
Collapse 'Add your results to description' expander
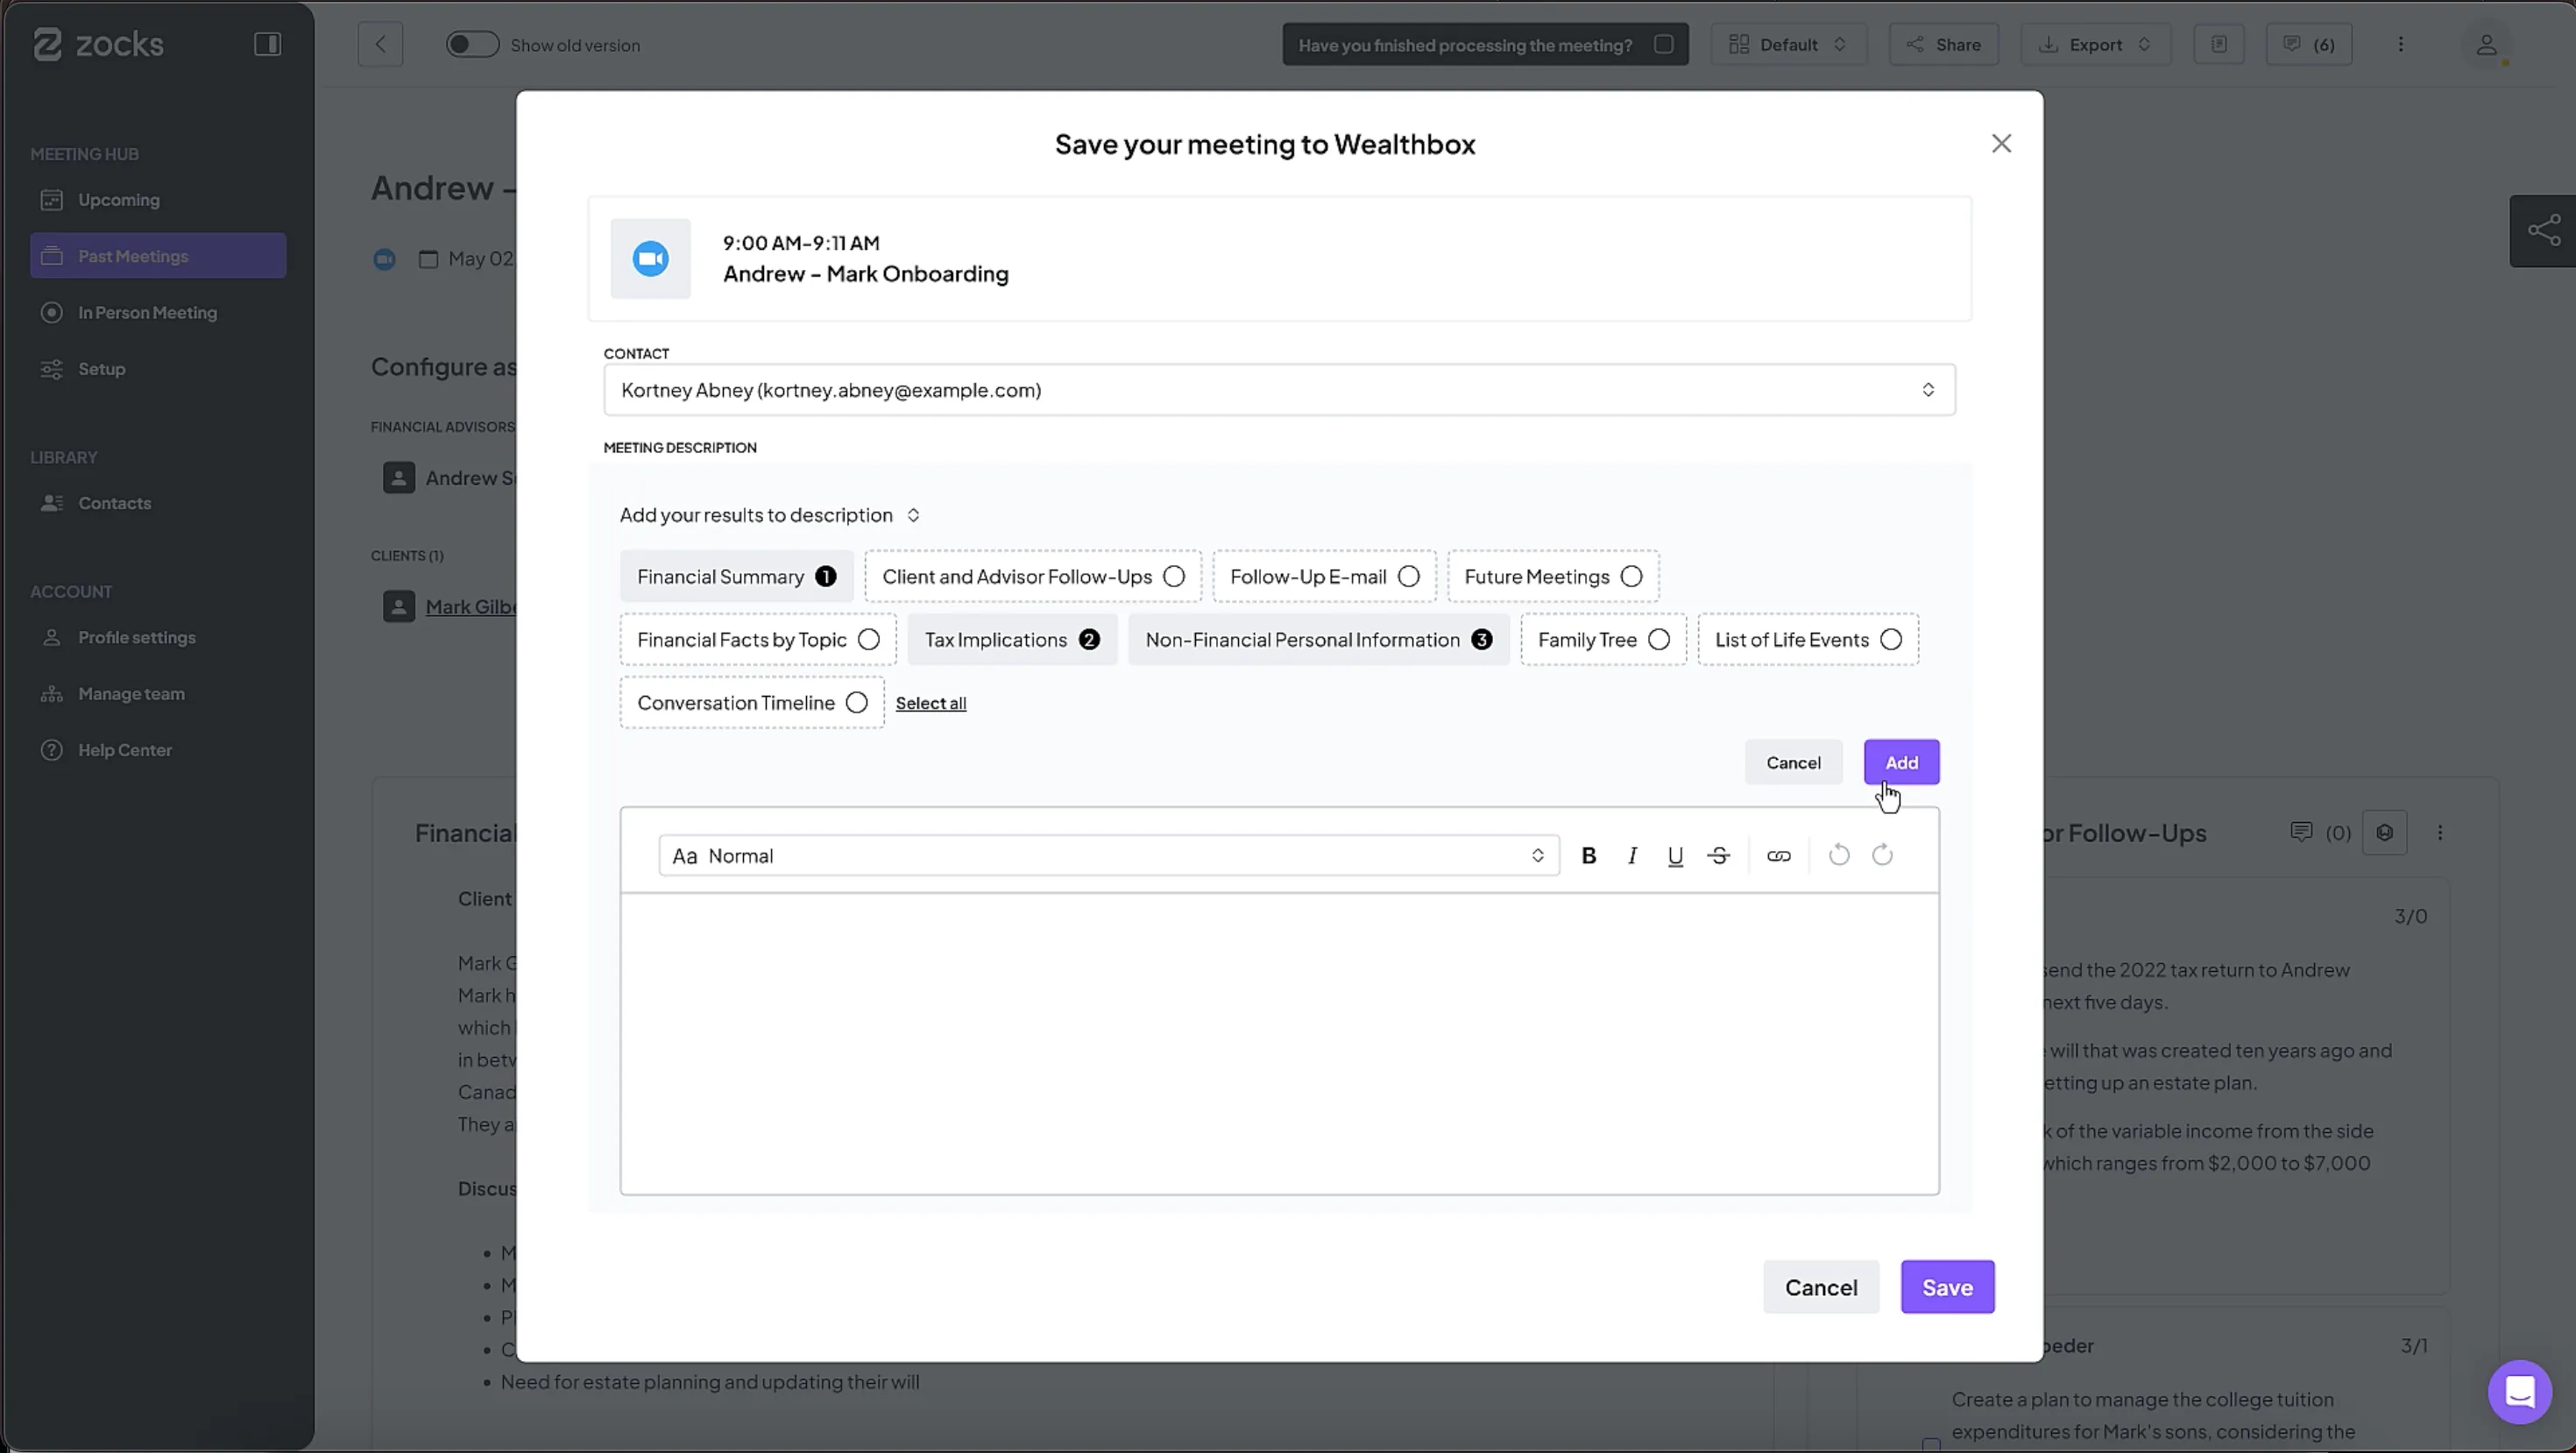coord(769,515)
